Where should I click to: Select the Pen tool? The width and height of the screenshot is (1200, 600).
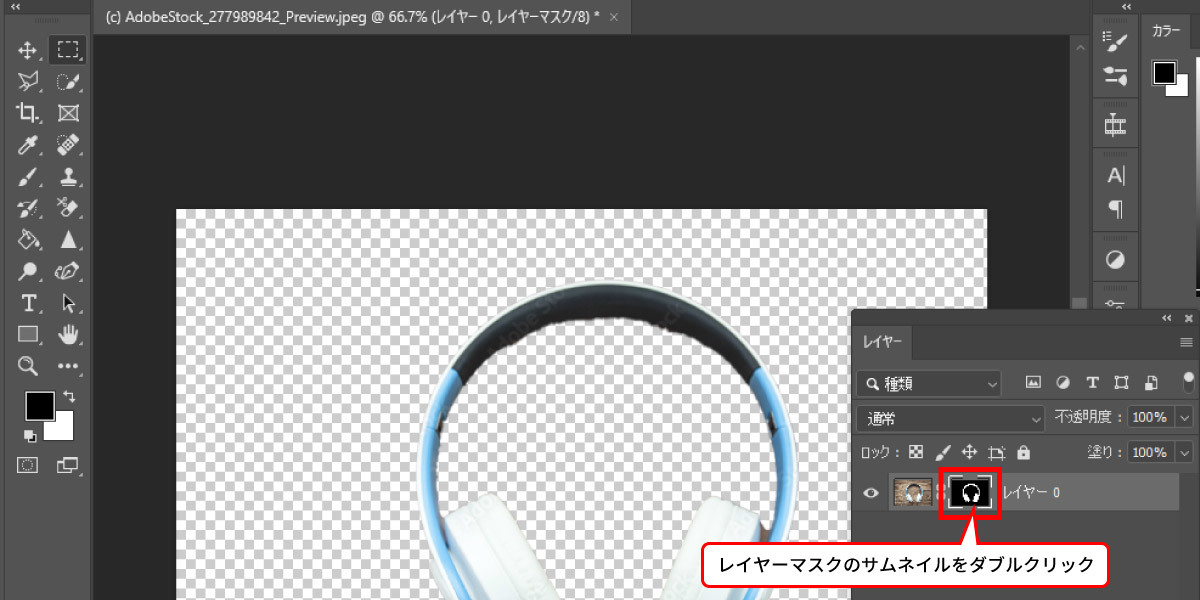68,271
